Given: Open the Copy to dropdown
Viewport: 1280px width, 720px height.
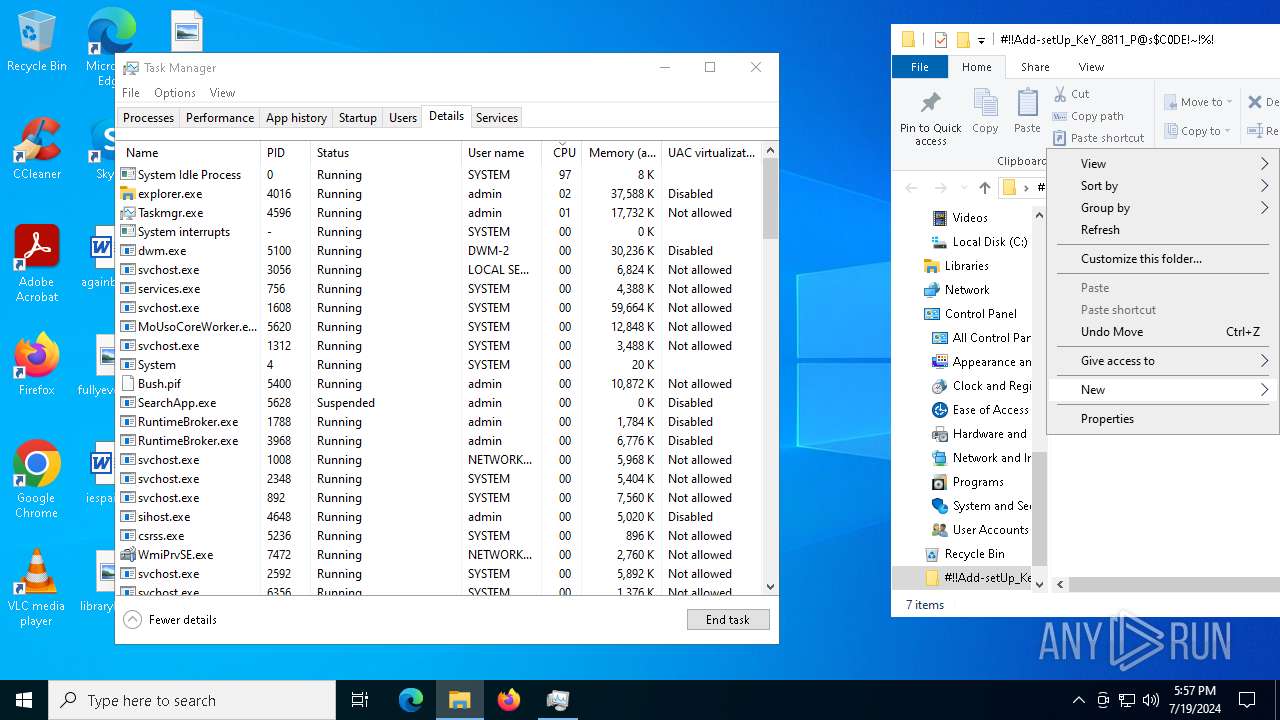Looking at the screenshot, I should tap(1198, 131).
